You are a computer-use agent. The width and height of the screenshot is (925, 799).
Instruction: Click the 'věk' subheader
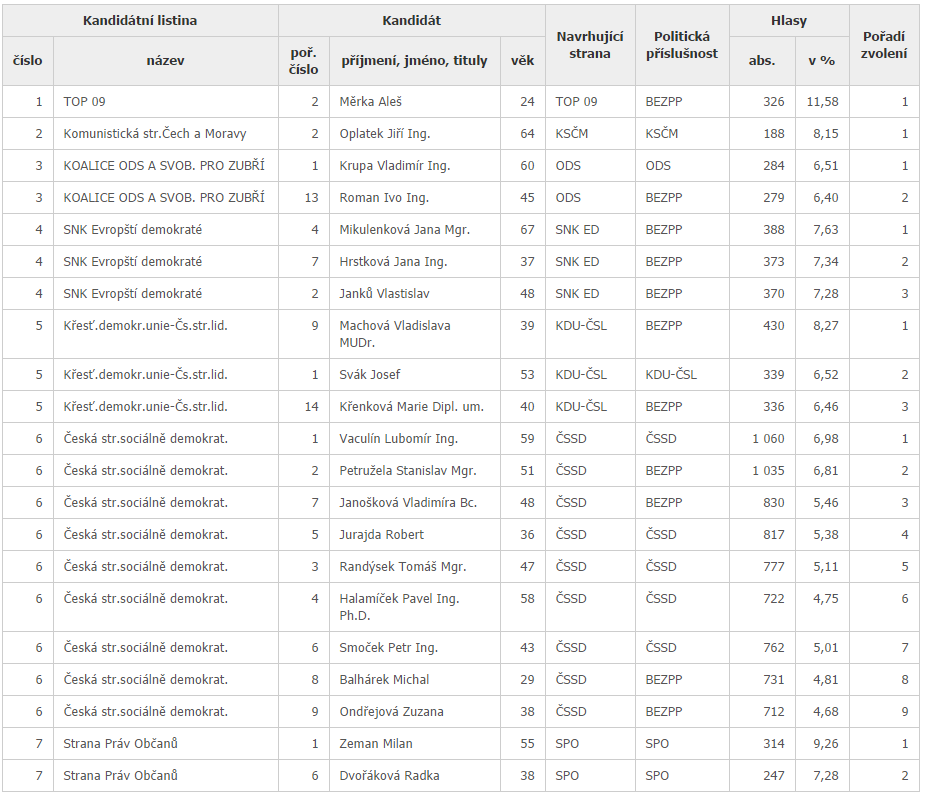click(x=523, y=61)
